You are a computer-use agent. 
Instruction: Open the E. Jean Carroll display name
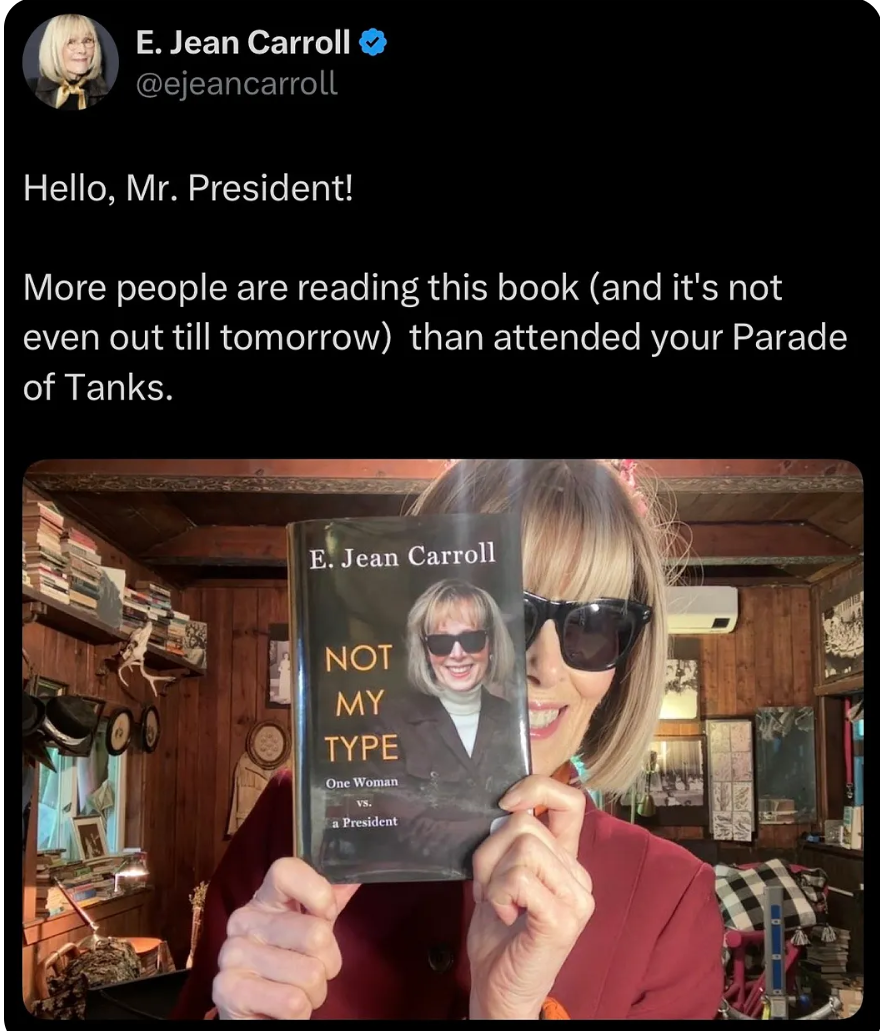(243, 43)
